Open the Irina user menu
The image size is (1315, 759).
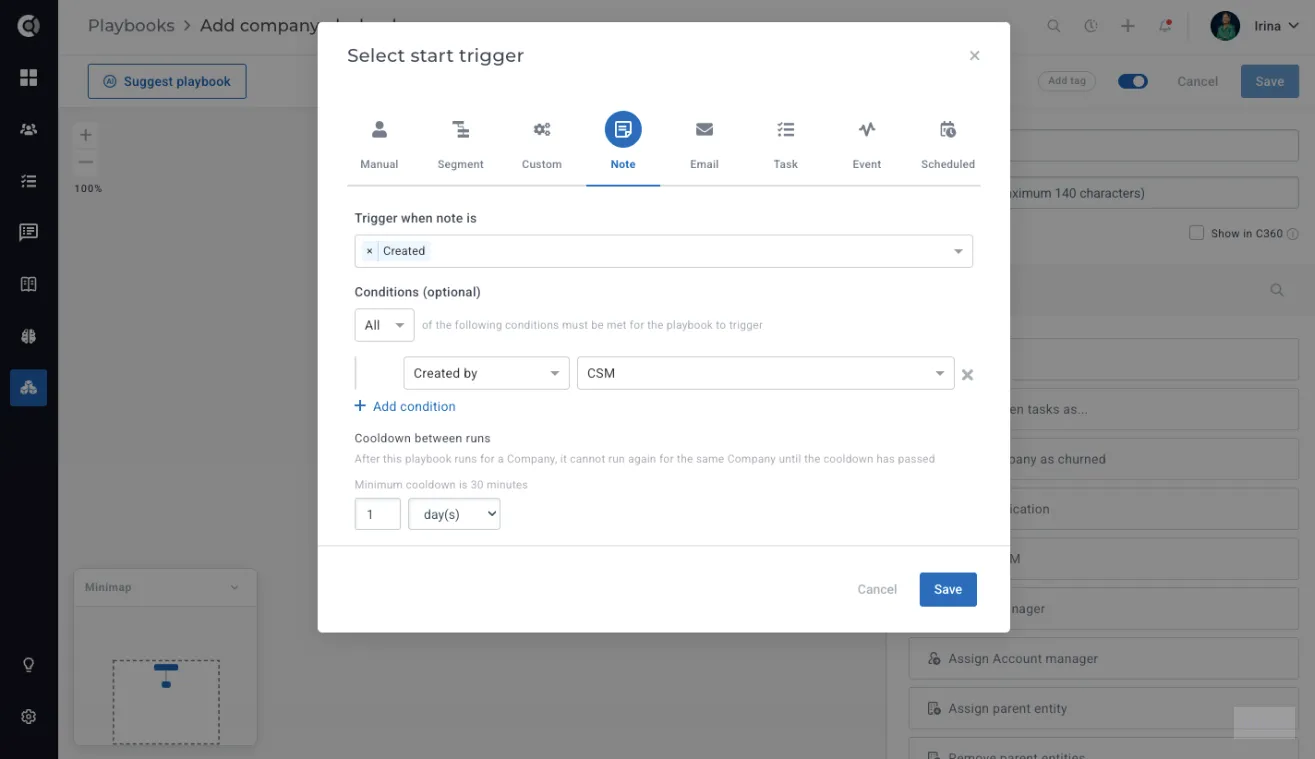pyautogui.click(x=1255, y=26)
